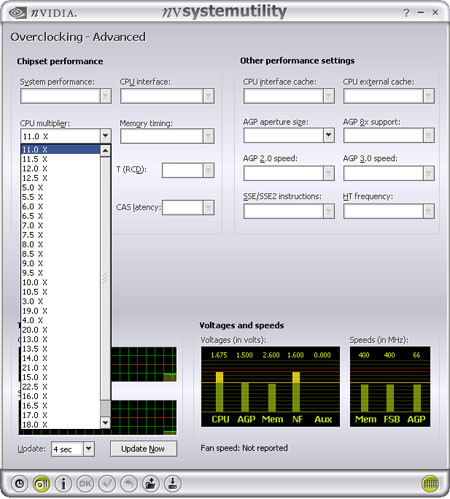Choose 12.5 X from the multiplier list
Screen dimensions: 450x499
(60, 178)
